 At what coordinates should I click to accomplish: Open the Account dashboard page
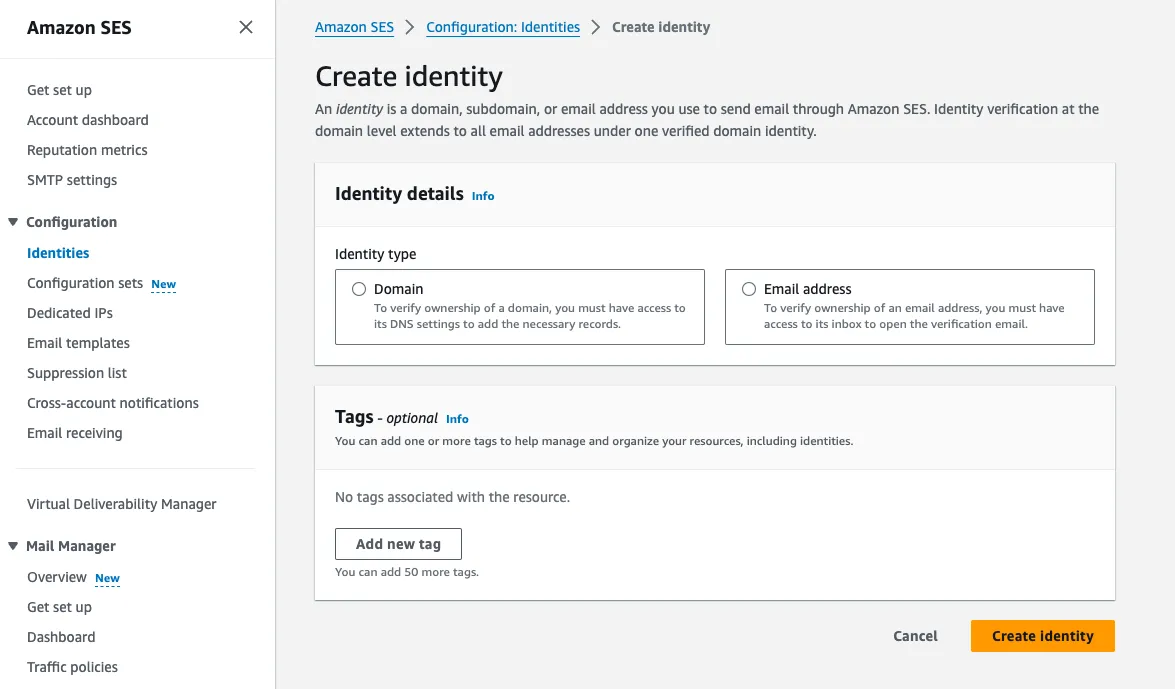coord(87,120)
